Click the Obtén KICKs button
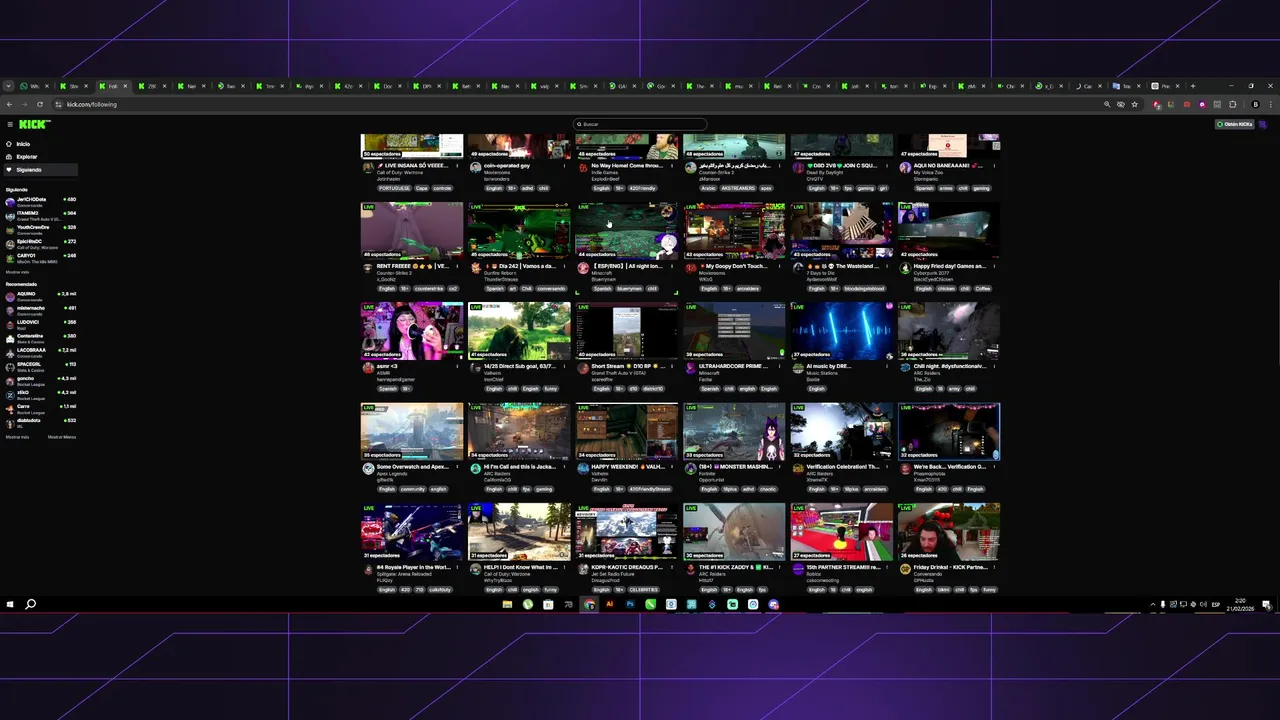 coord(1235,124)
